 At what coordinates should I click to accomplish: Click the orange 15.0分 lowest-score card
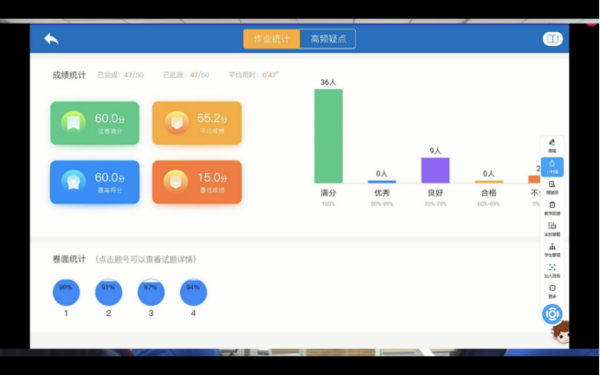pyautogui.click(x=197, y=182)
